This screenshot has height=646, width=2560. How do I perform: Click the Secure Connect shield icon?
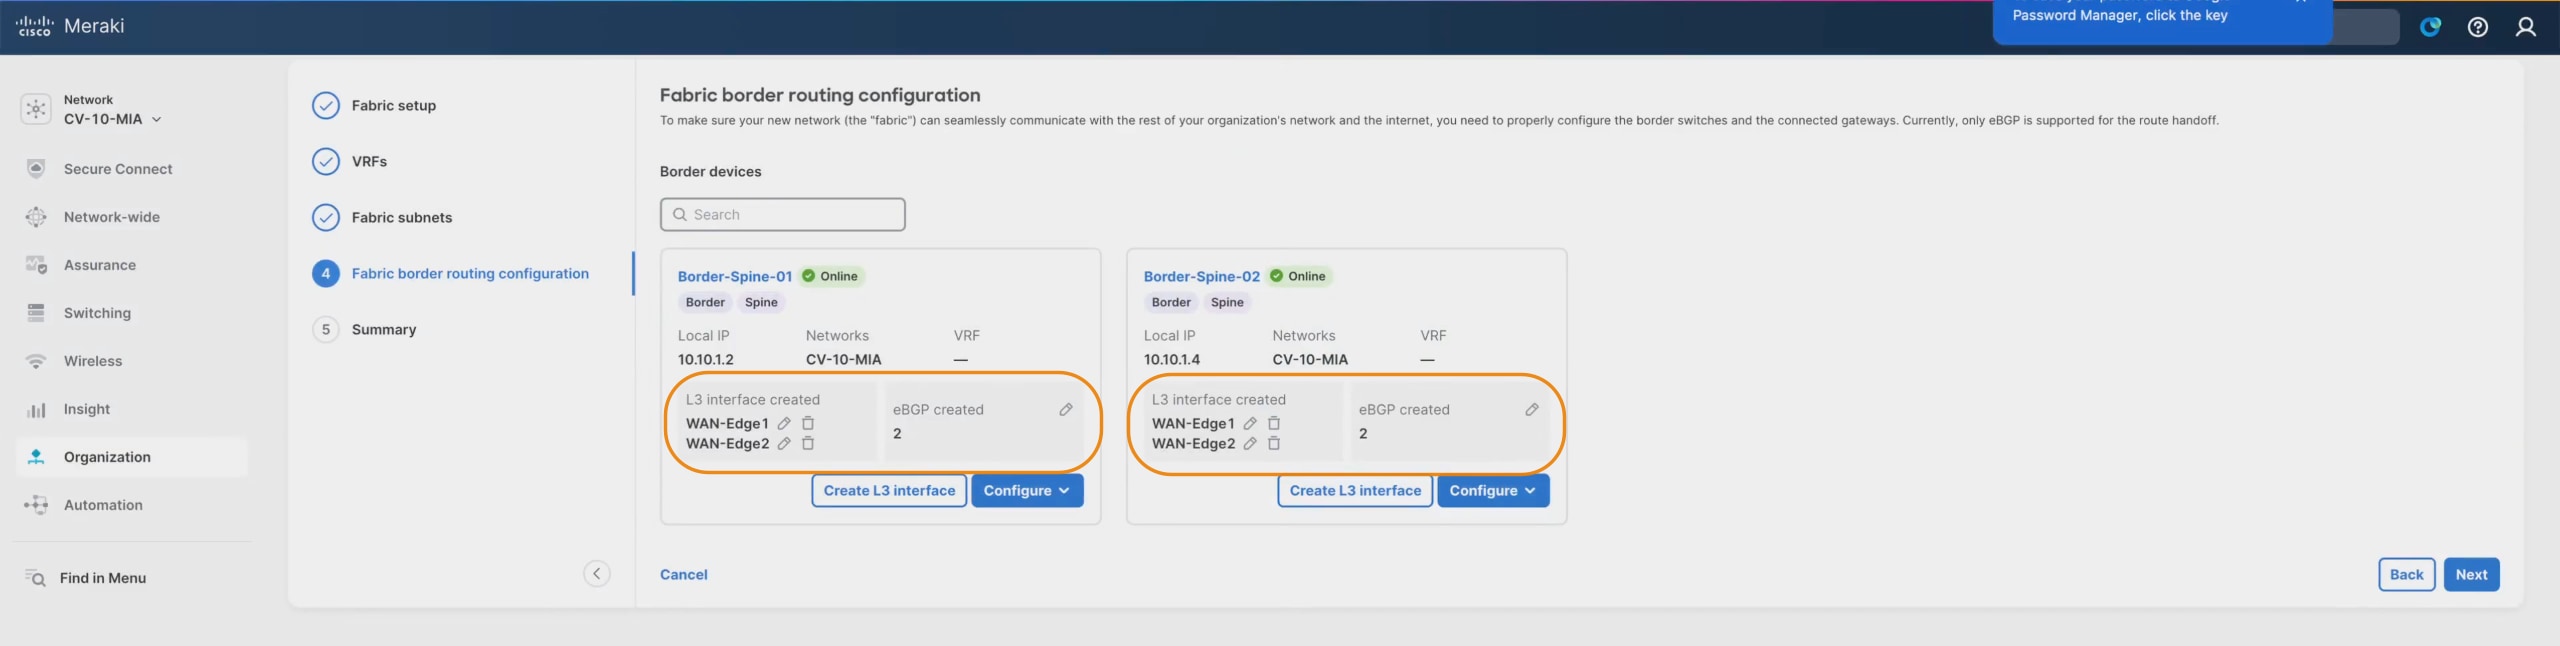pyautogui.click(x=36, y=169)
